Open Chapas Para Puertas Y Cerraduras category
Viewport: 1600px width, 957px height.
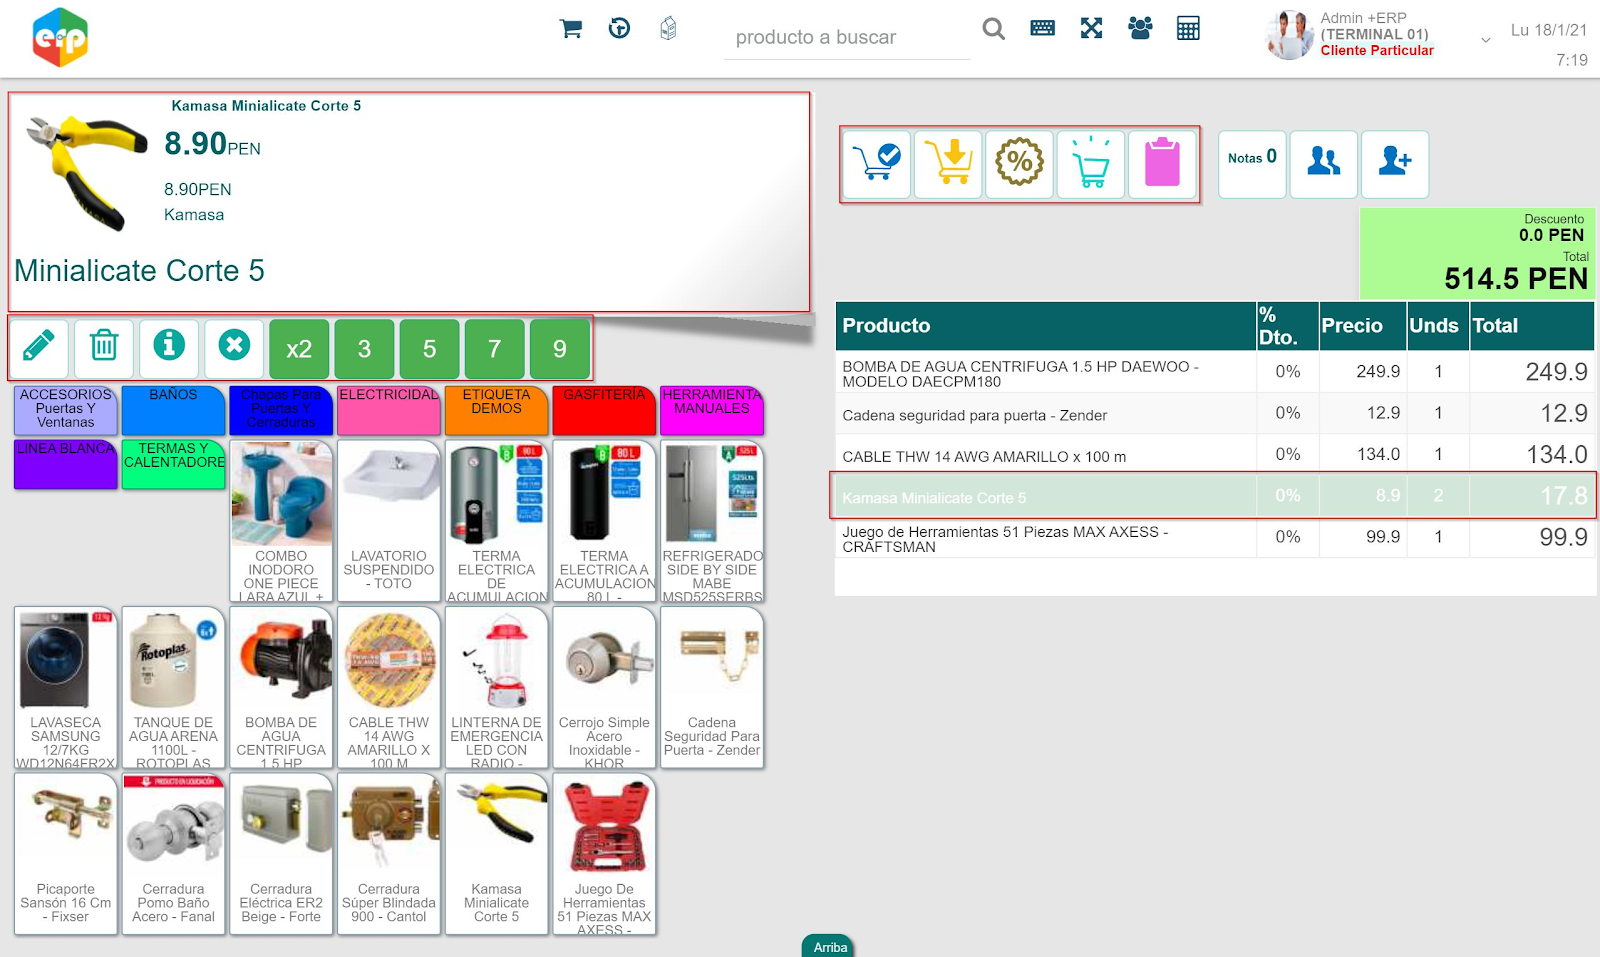pyautogui.click(x=281, y=410)
